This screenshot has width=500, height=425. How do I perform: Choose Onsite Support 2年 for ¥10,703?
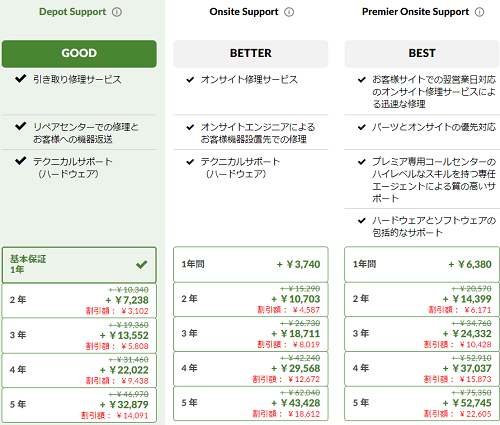(251, 299)
